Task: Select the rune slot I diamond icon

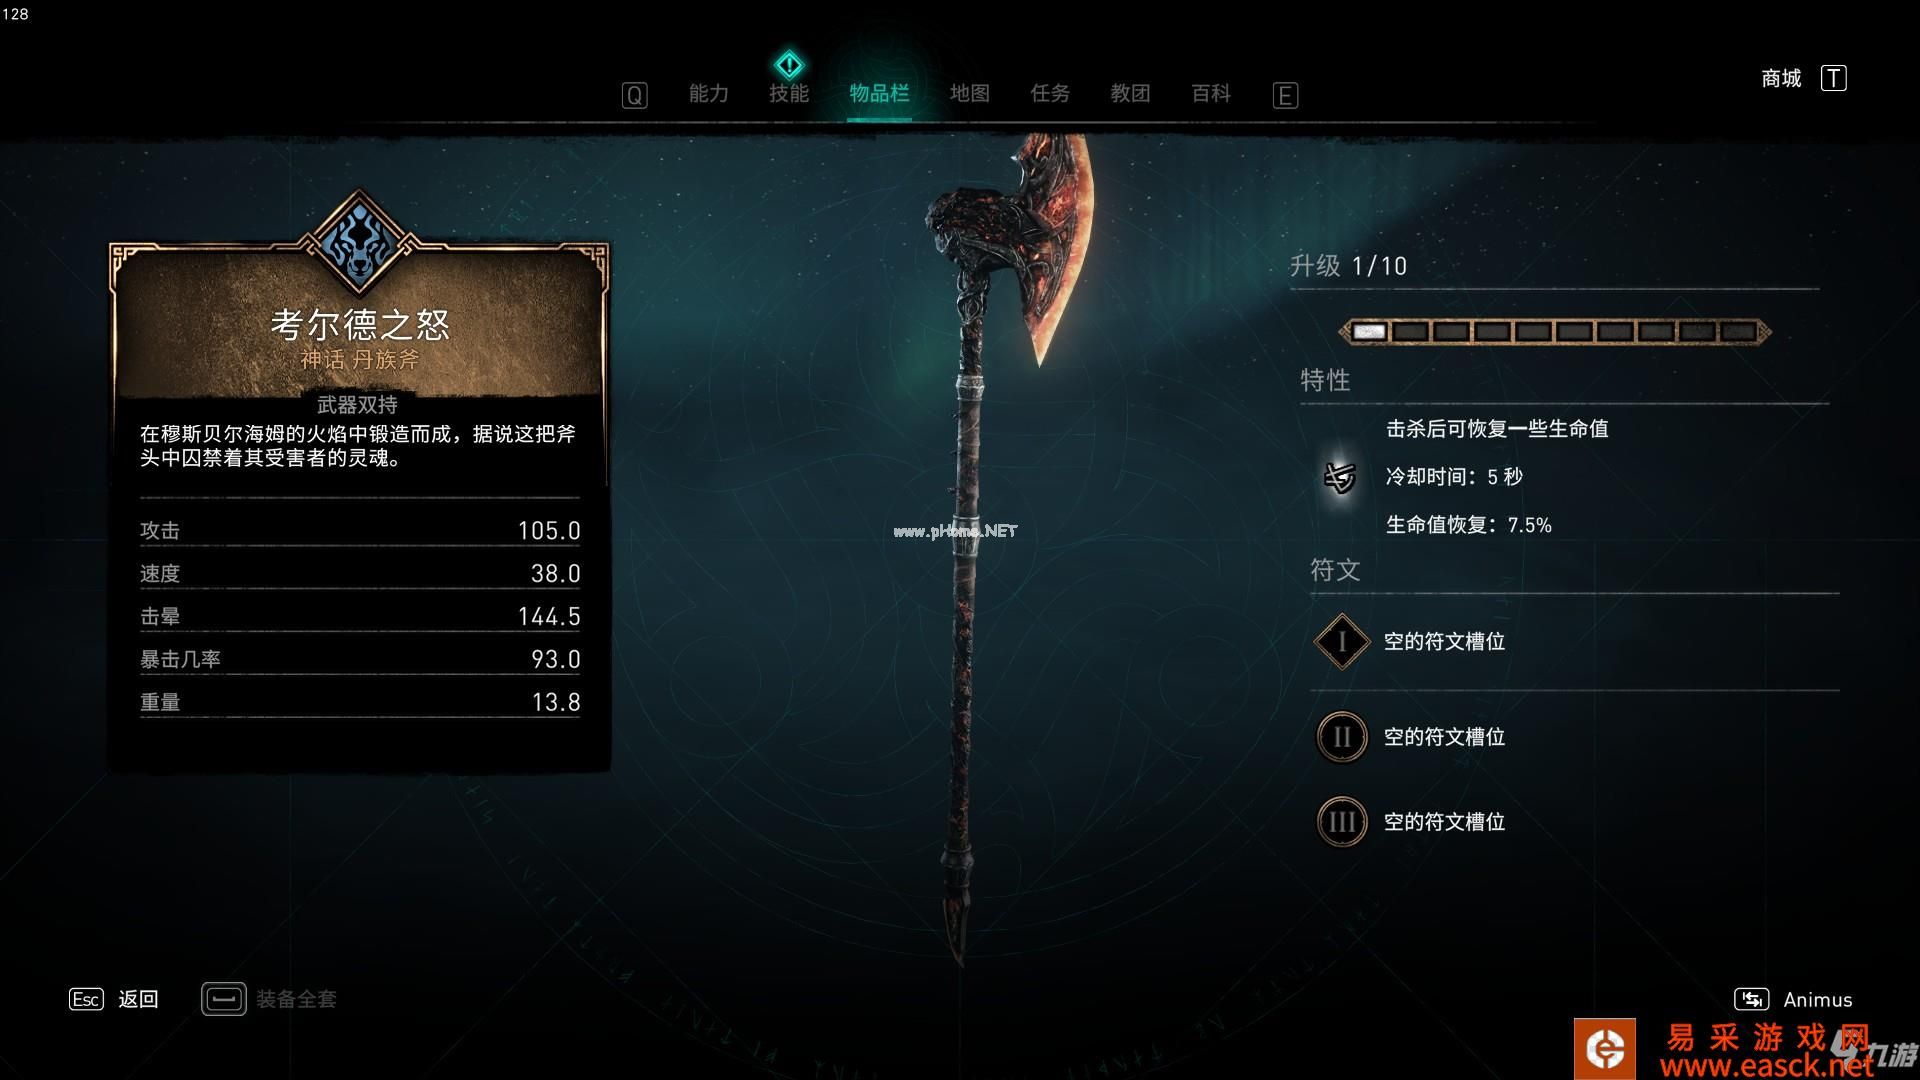Action: (1341, 642)
